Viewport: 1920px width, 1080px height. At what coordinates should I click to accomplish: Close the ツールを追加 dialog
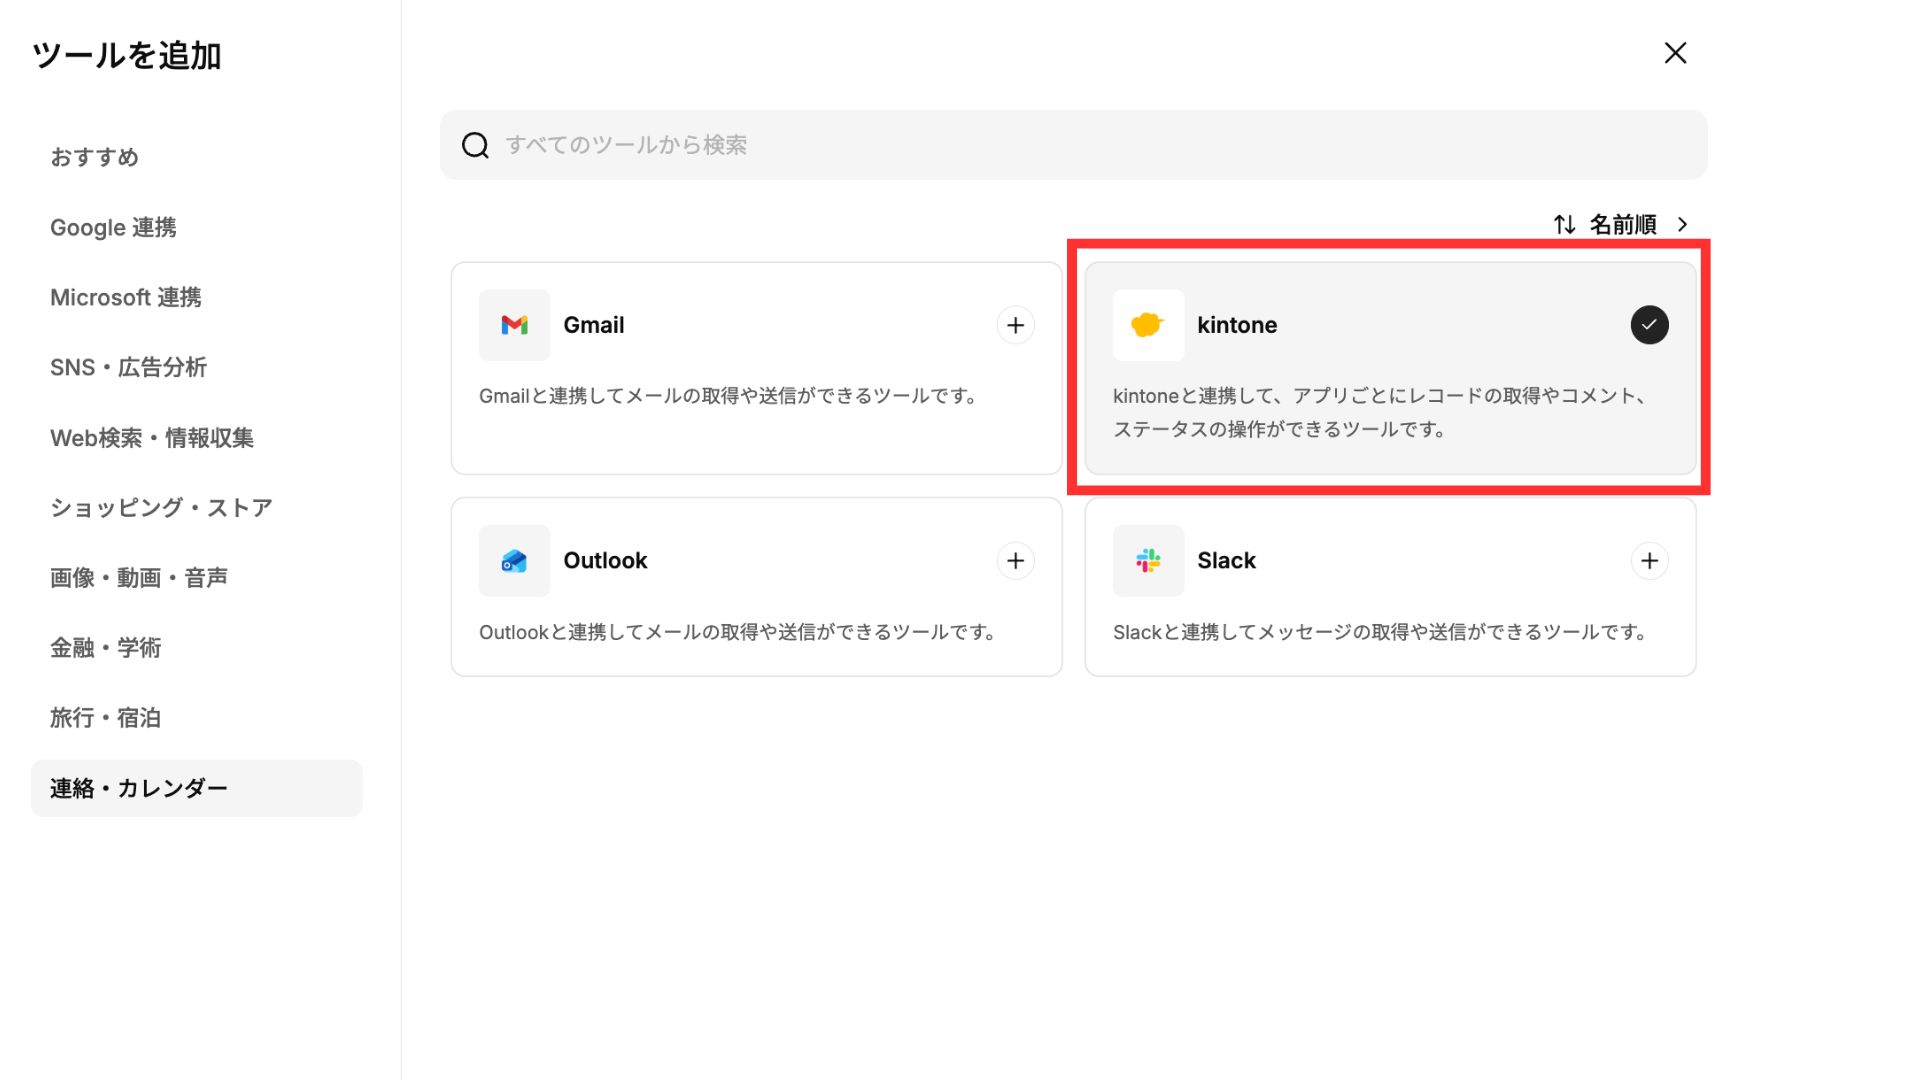tap(1675, 53)
